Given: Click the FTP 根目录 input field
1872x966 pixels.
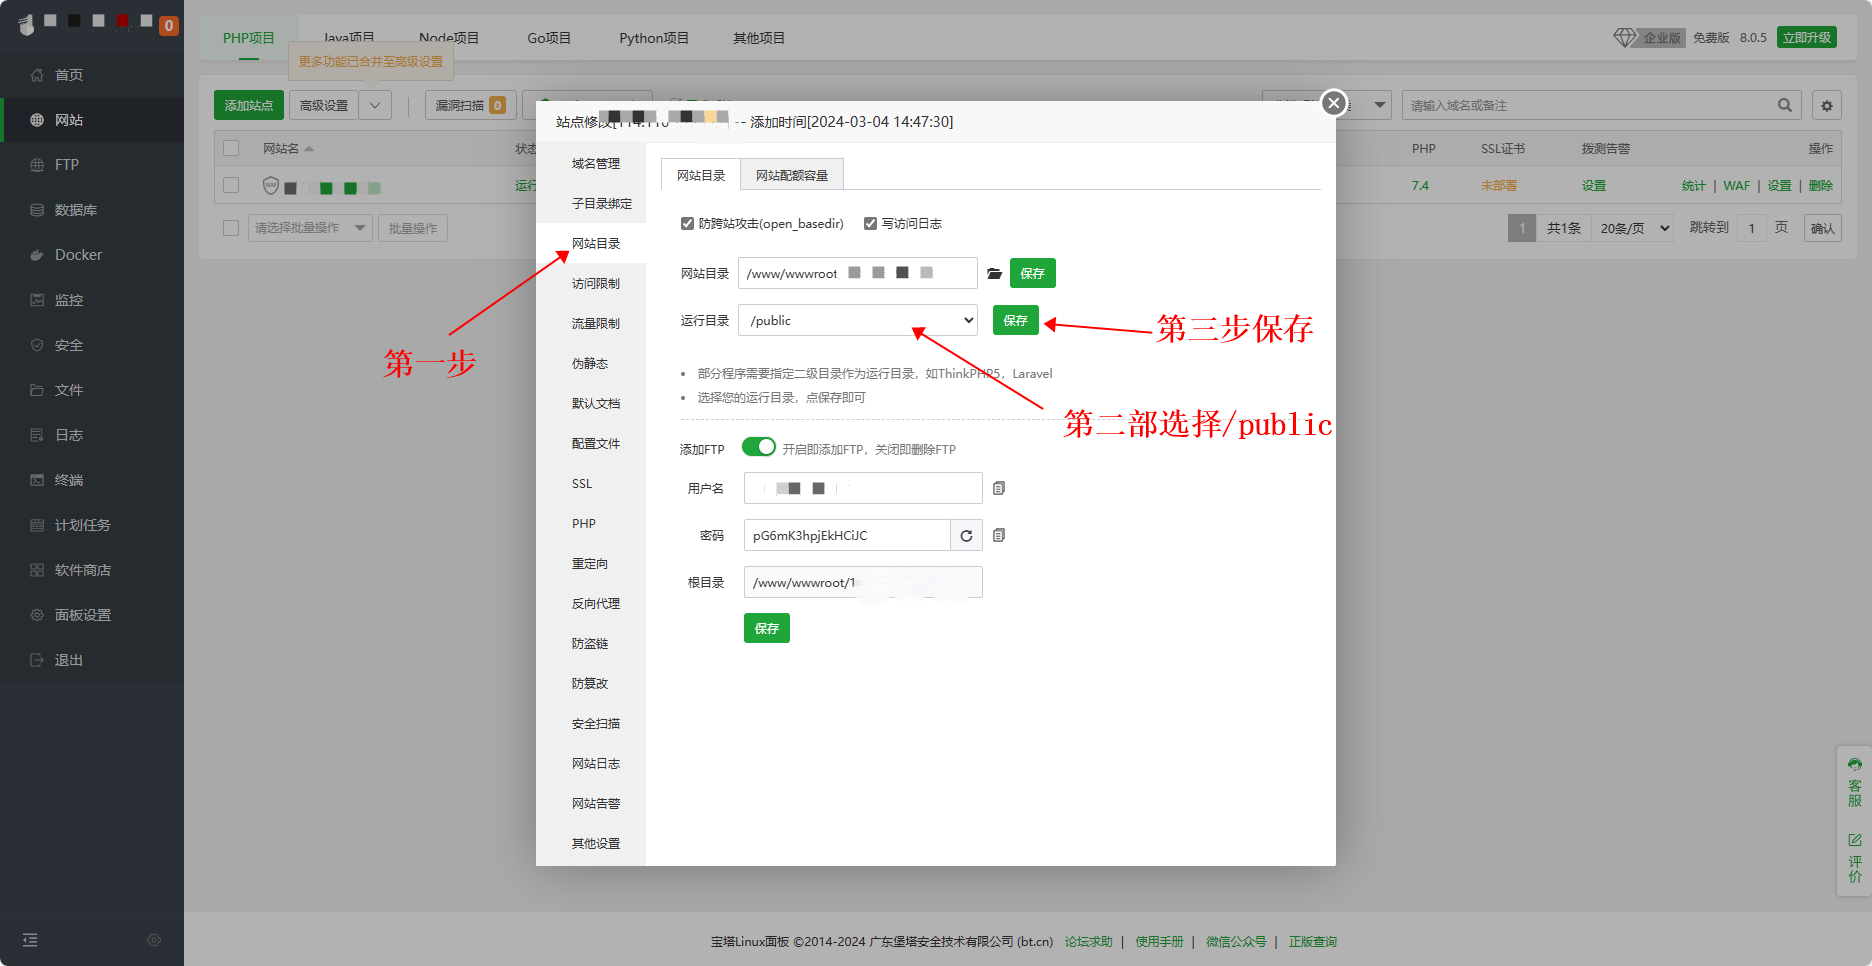Looking at the screenshot, I should coord(862,582).
